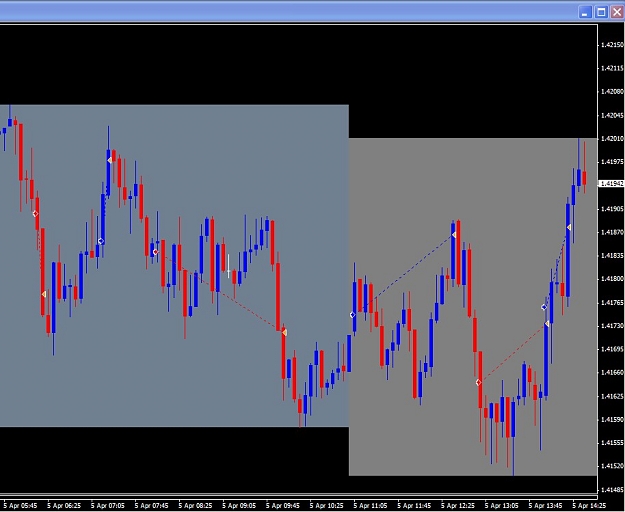Click time label 5 Apr 12:25
Viewport: 625px width, 512px height.
[458, 506]
